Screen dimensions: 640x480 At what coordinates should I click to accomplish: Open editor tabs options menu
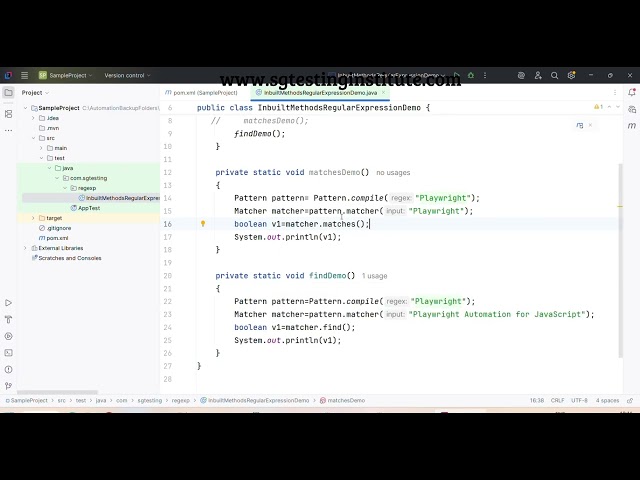pos(615,93)
